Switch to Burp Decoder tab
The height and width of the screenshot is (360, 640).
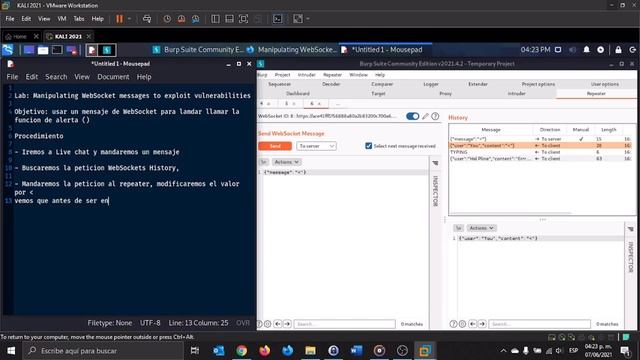click(x=331, y=84)
